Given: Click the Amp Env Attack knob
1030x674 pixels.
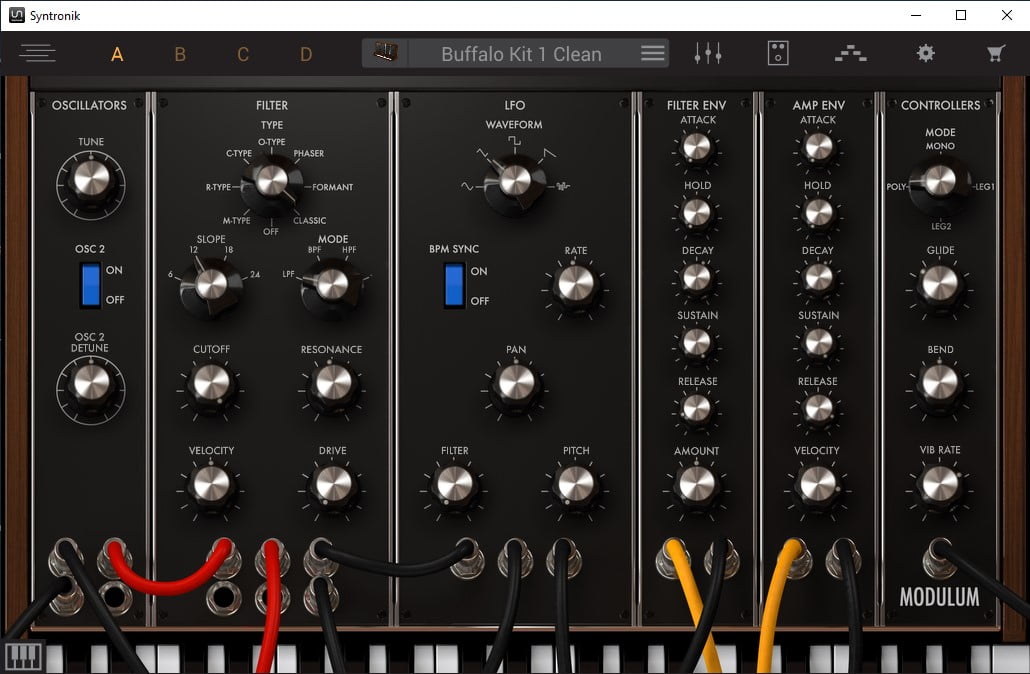Looking at the screenshot, I should [818, 146].
